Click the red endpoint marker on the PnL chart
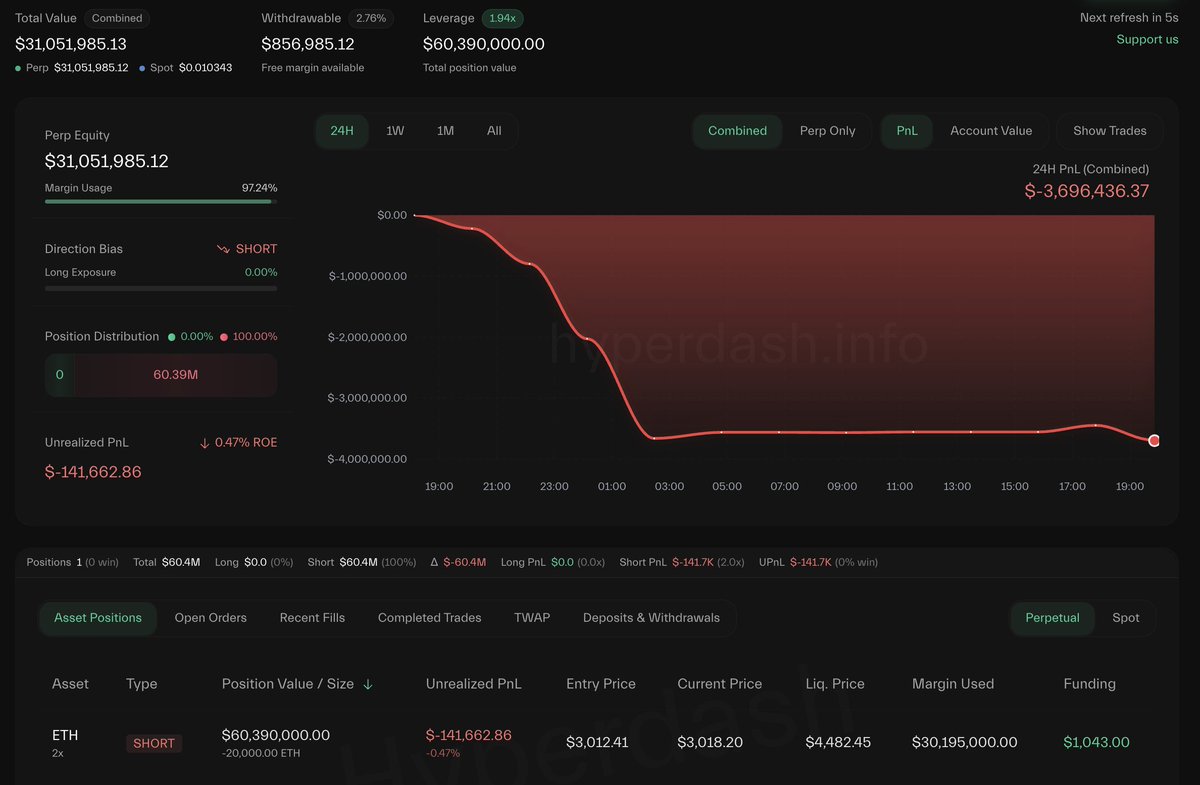1200x785 pixels. pos(1154,439)
